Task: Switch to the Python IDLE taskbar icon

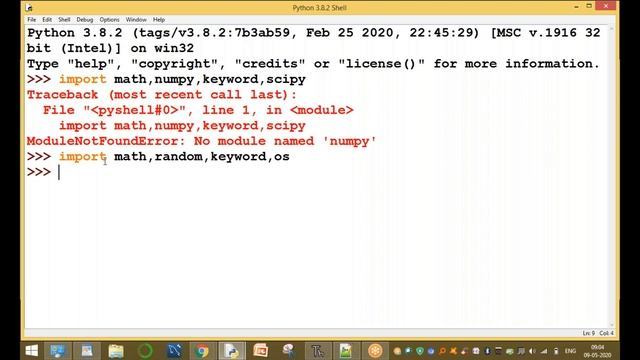Action: click(x=231, y=351)
